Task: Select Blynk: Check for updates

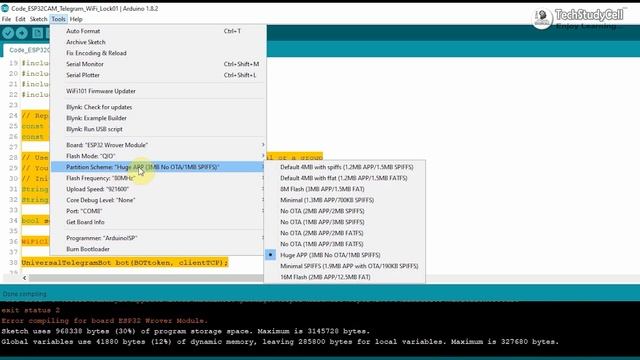Action: point(158,107)
